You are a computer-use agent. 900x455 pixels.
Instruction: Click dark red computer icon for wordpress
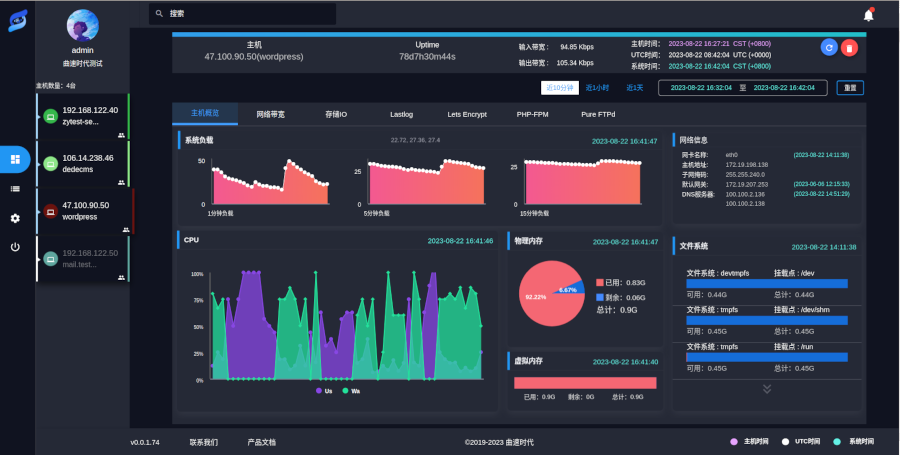coord(51,211)
